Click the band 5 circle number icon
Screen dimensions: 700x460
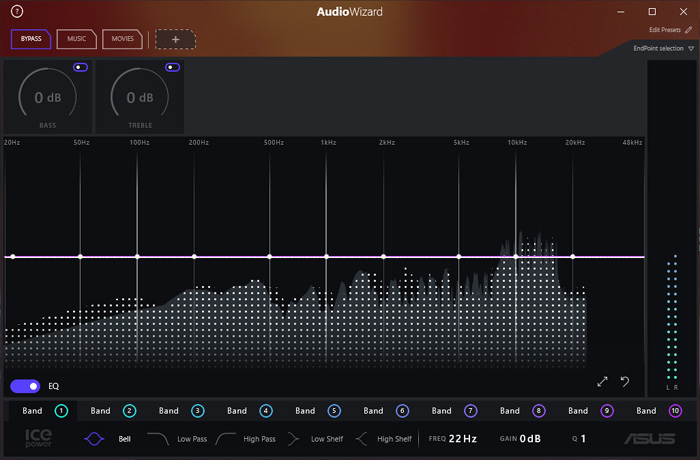tap(334, 410)
